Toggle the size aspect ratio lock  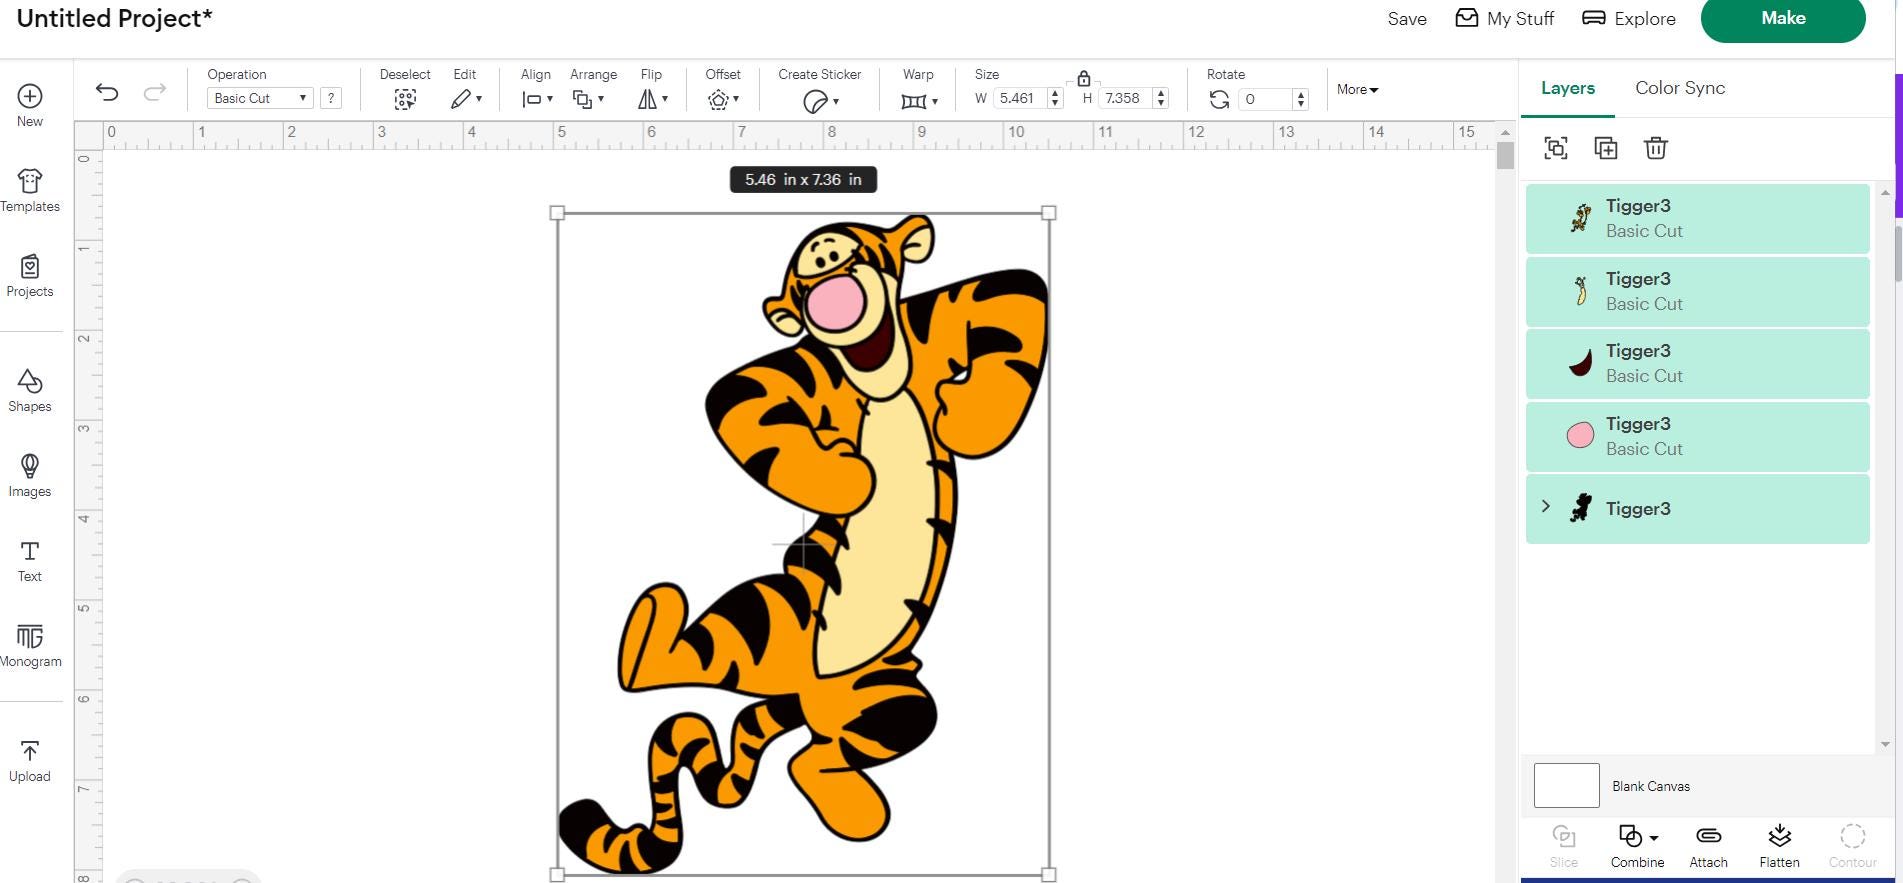click(1083, 78)
